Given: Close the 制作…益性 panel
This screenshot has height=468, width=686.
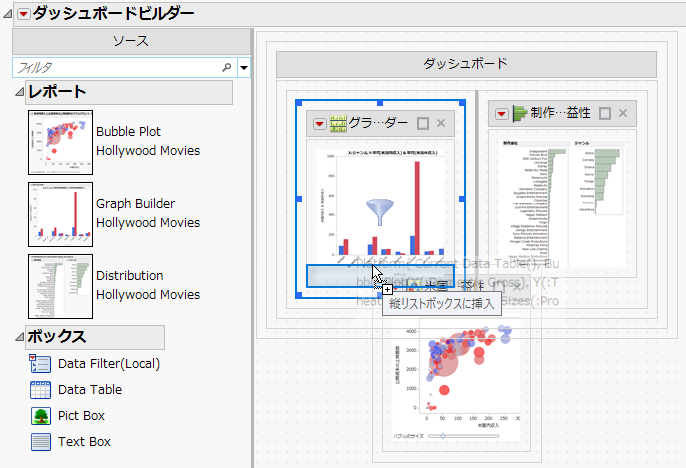Looking at the screenshot, I should click(623, 113).
